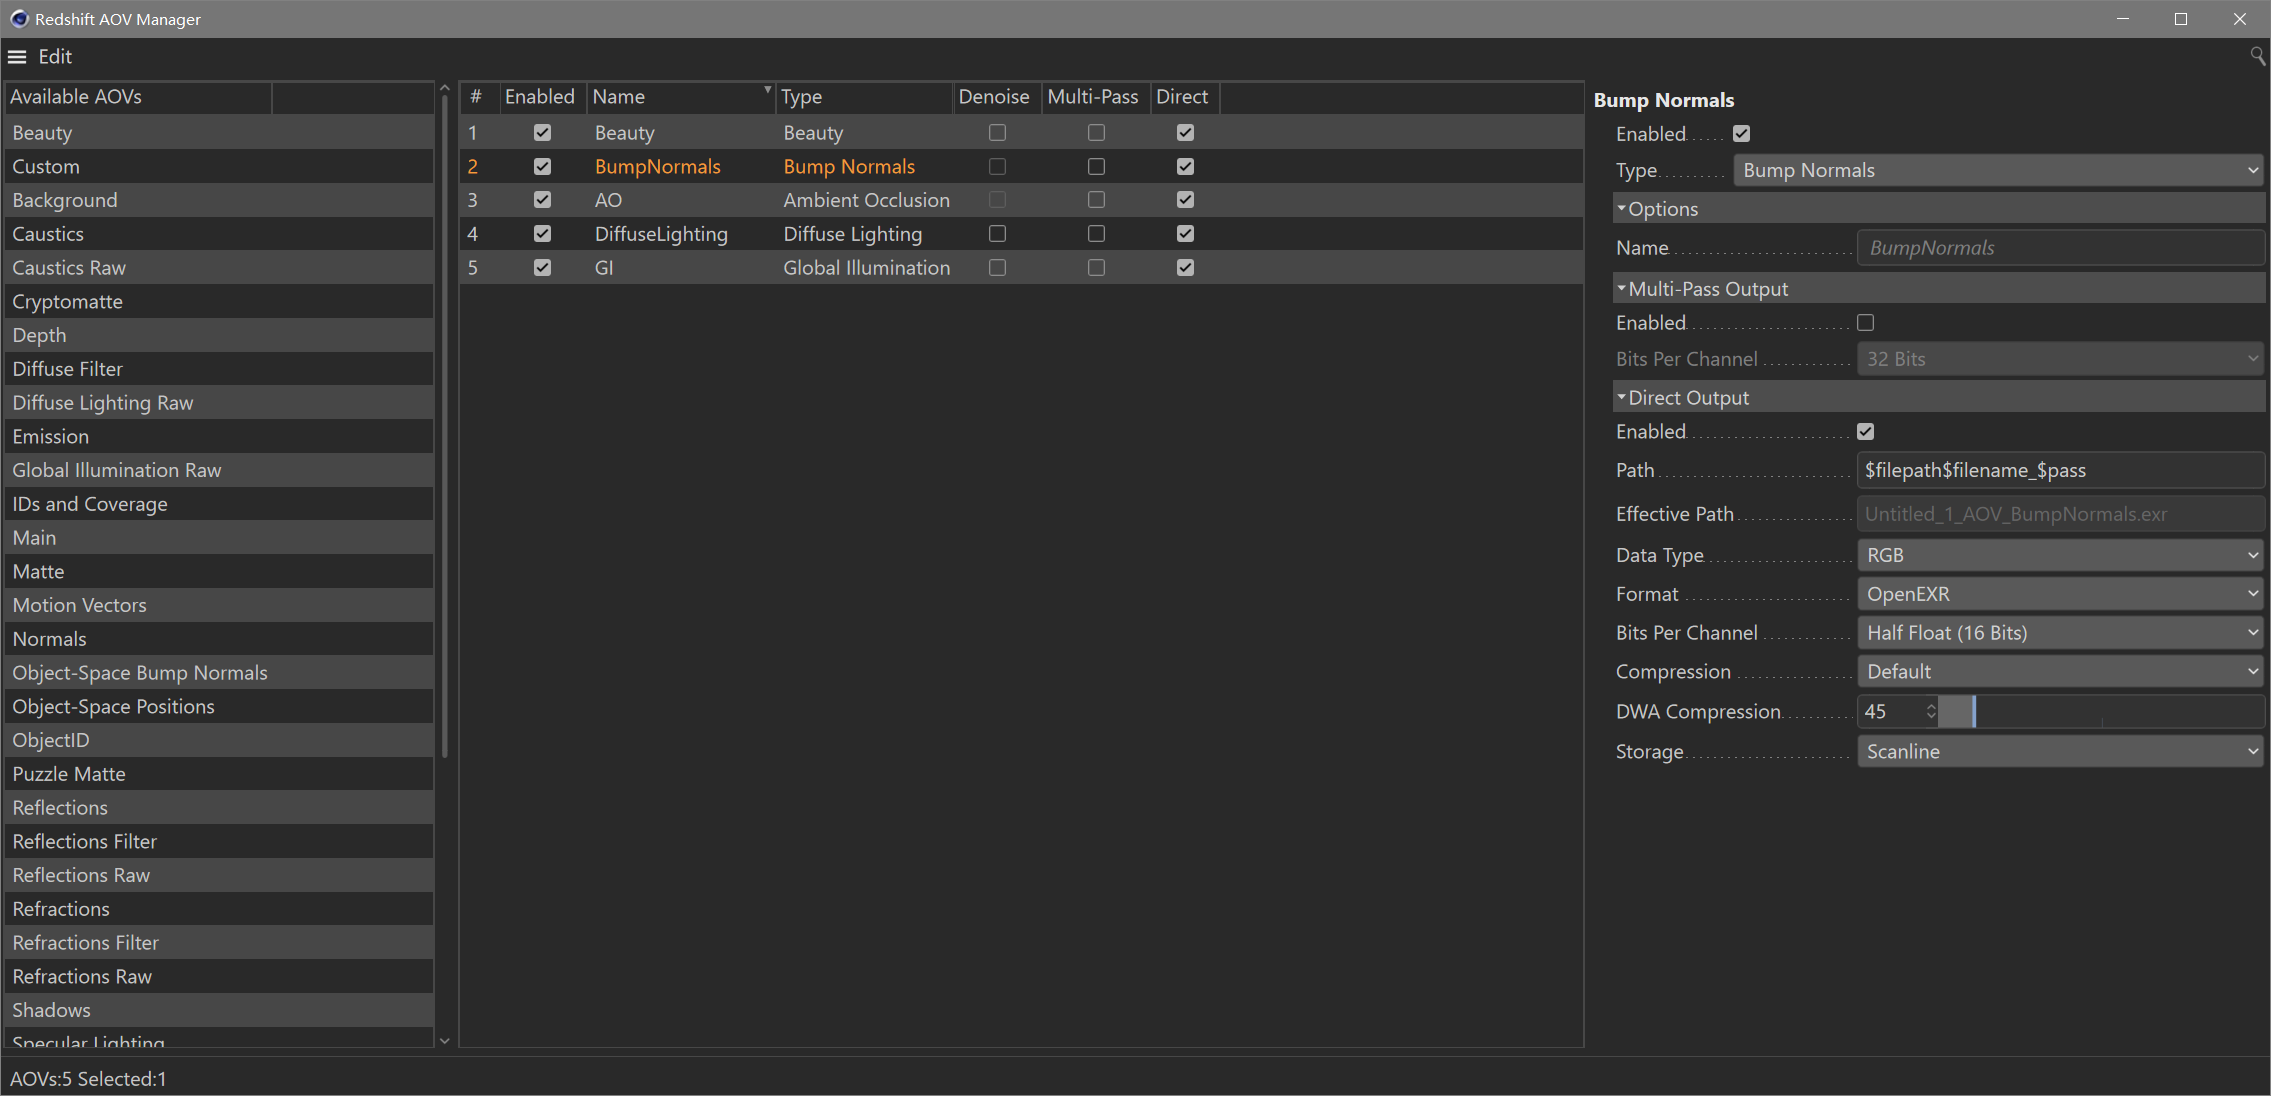Toggle Multi-Pass checkbox for GI row
The image size is (2271, 1096).
(x=1096, y=268)
